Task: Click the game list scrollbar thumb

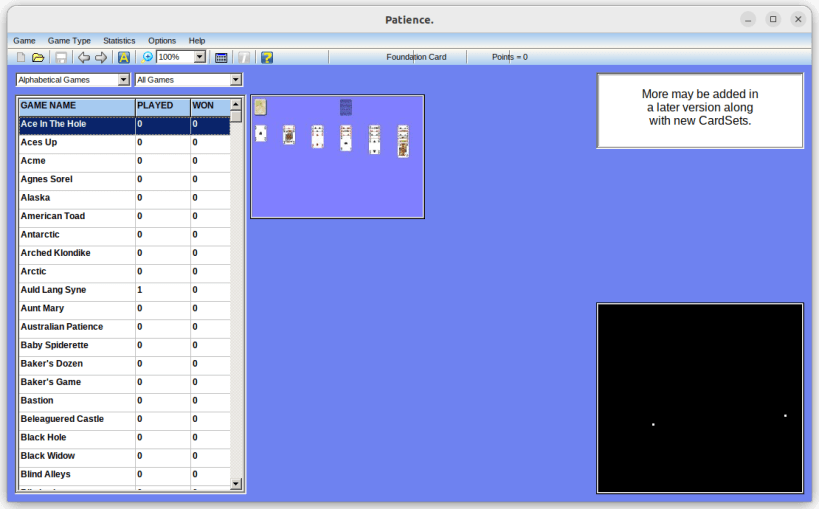Action: [x=236, y=116]
